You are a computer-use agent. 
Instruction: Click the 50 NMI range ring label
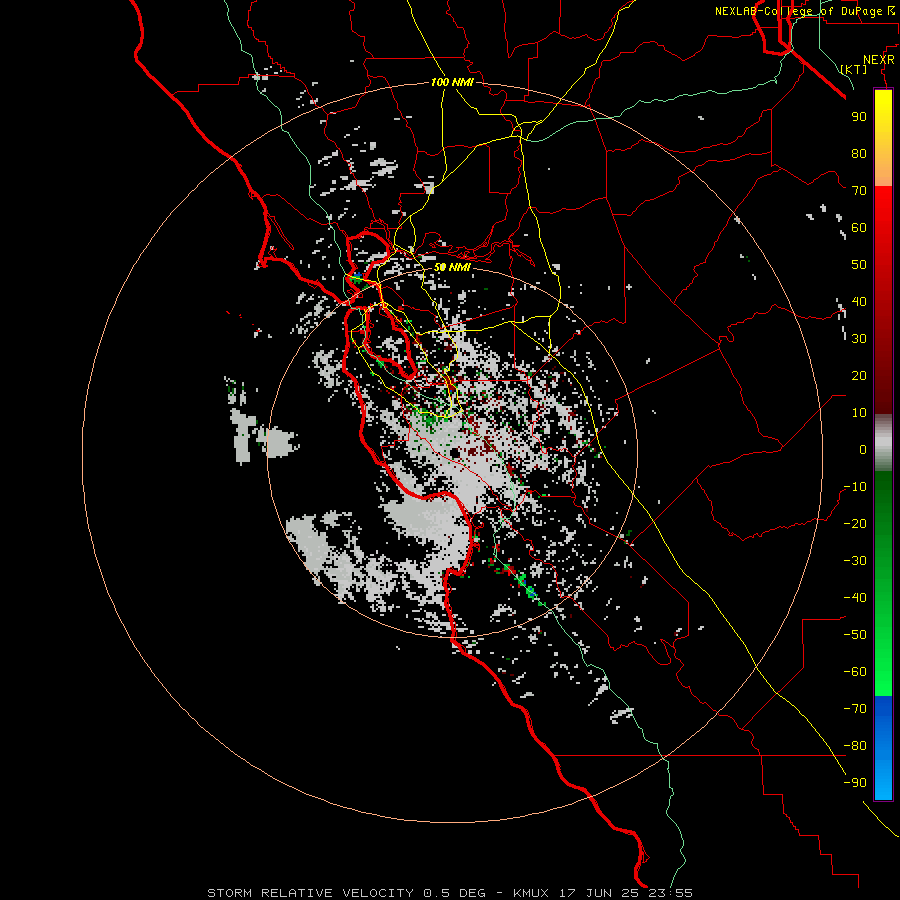point(452,267)
